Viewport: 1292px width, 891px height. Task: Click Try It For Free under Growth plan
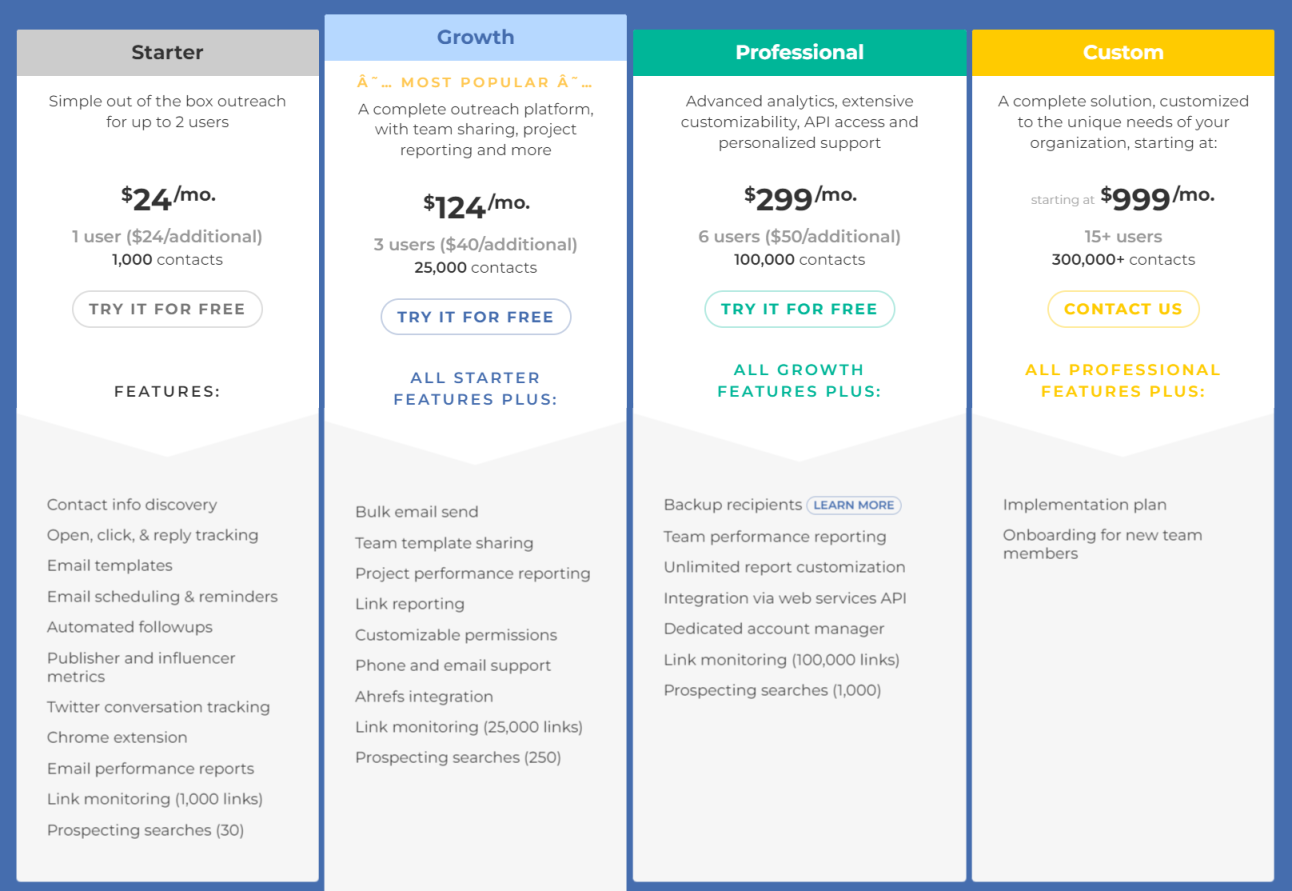pos(475,317)
